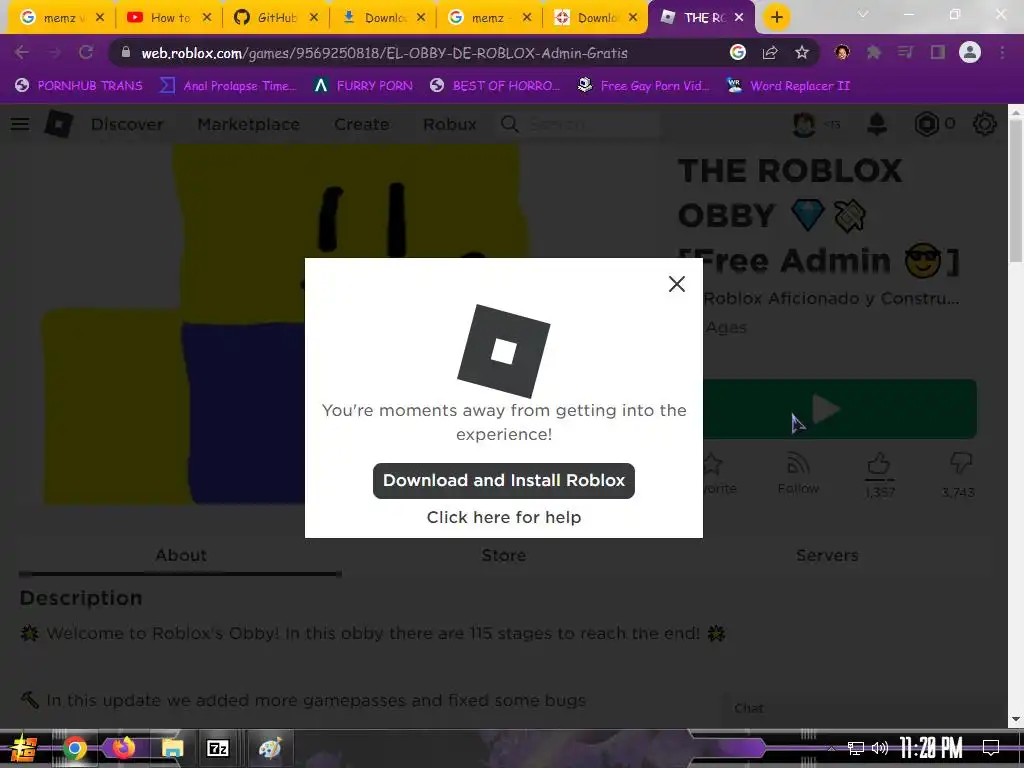
Task: Share this page via share icon
Action: point(770,53)
